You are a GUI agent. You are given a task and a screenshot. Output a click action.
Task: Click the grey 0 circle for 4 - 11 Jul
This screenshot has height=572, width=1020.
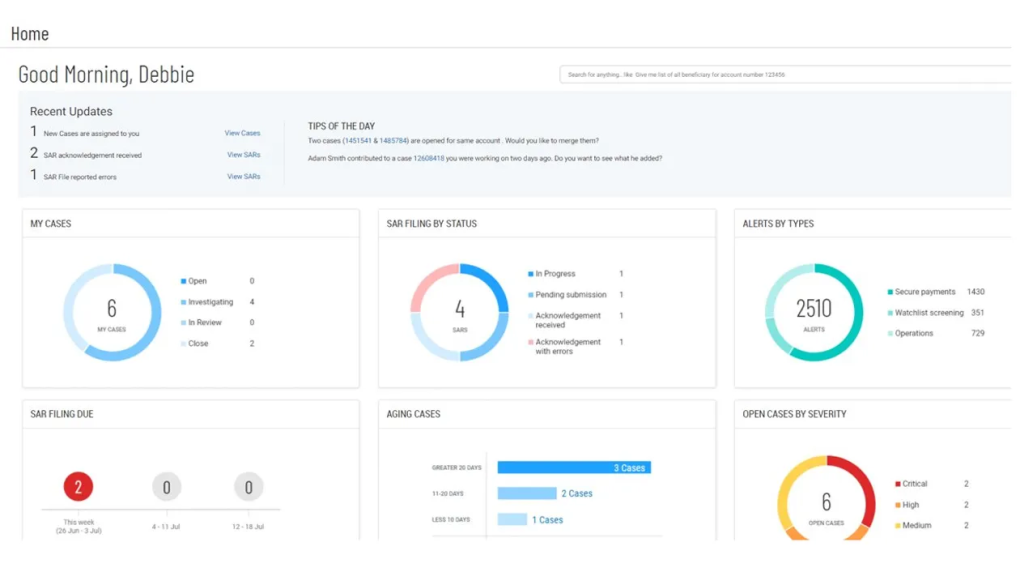tap(166, 487)
